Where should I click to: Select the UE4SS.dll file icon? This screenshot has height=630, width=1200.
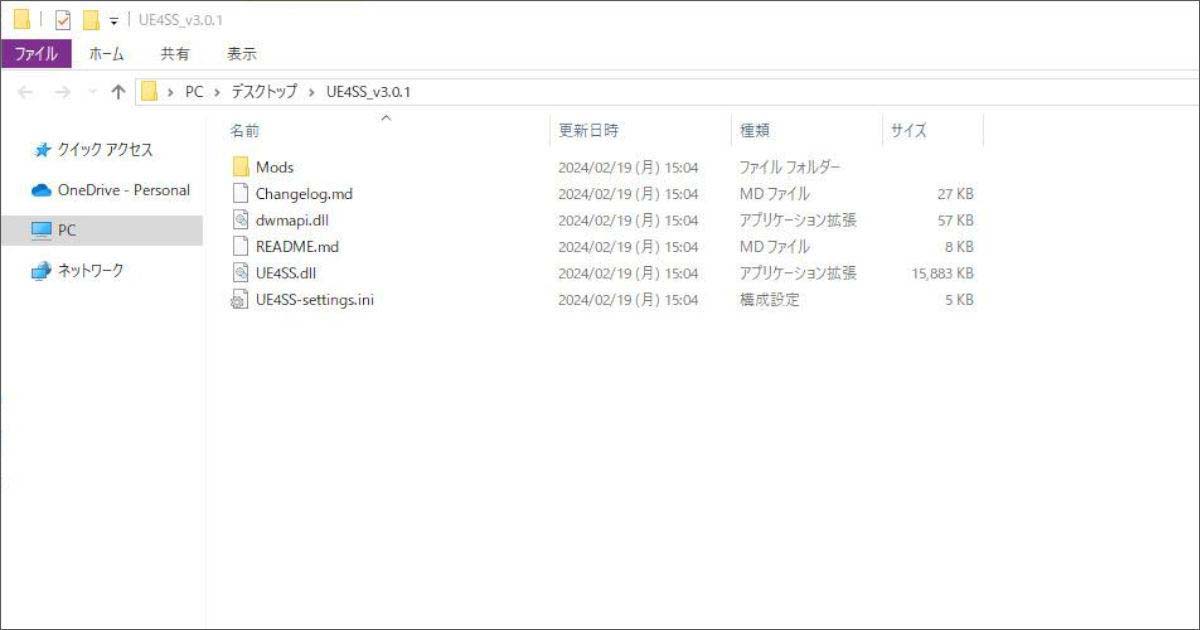(x=240, y=272)
